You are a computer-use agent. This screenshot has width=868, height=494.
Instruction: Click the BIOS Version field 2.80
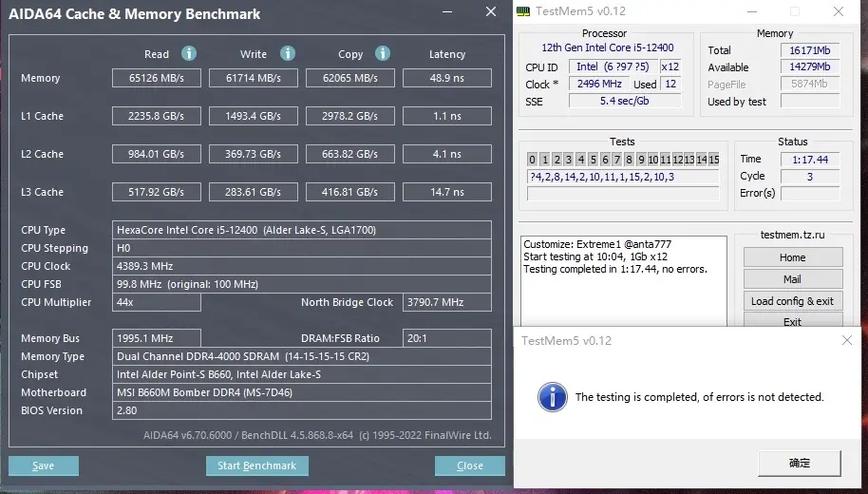(302, 410)
